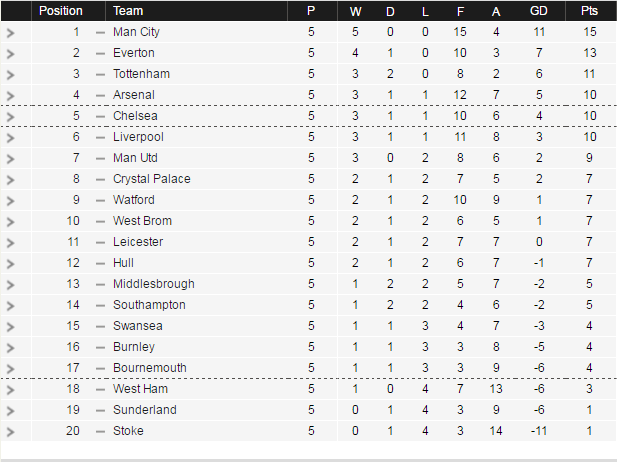Click the dash icon beside Swansea
The image size is (617, 462).
tap(100, 326)
